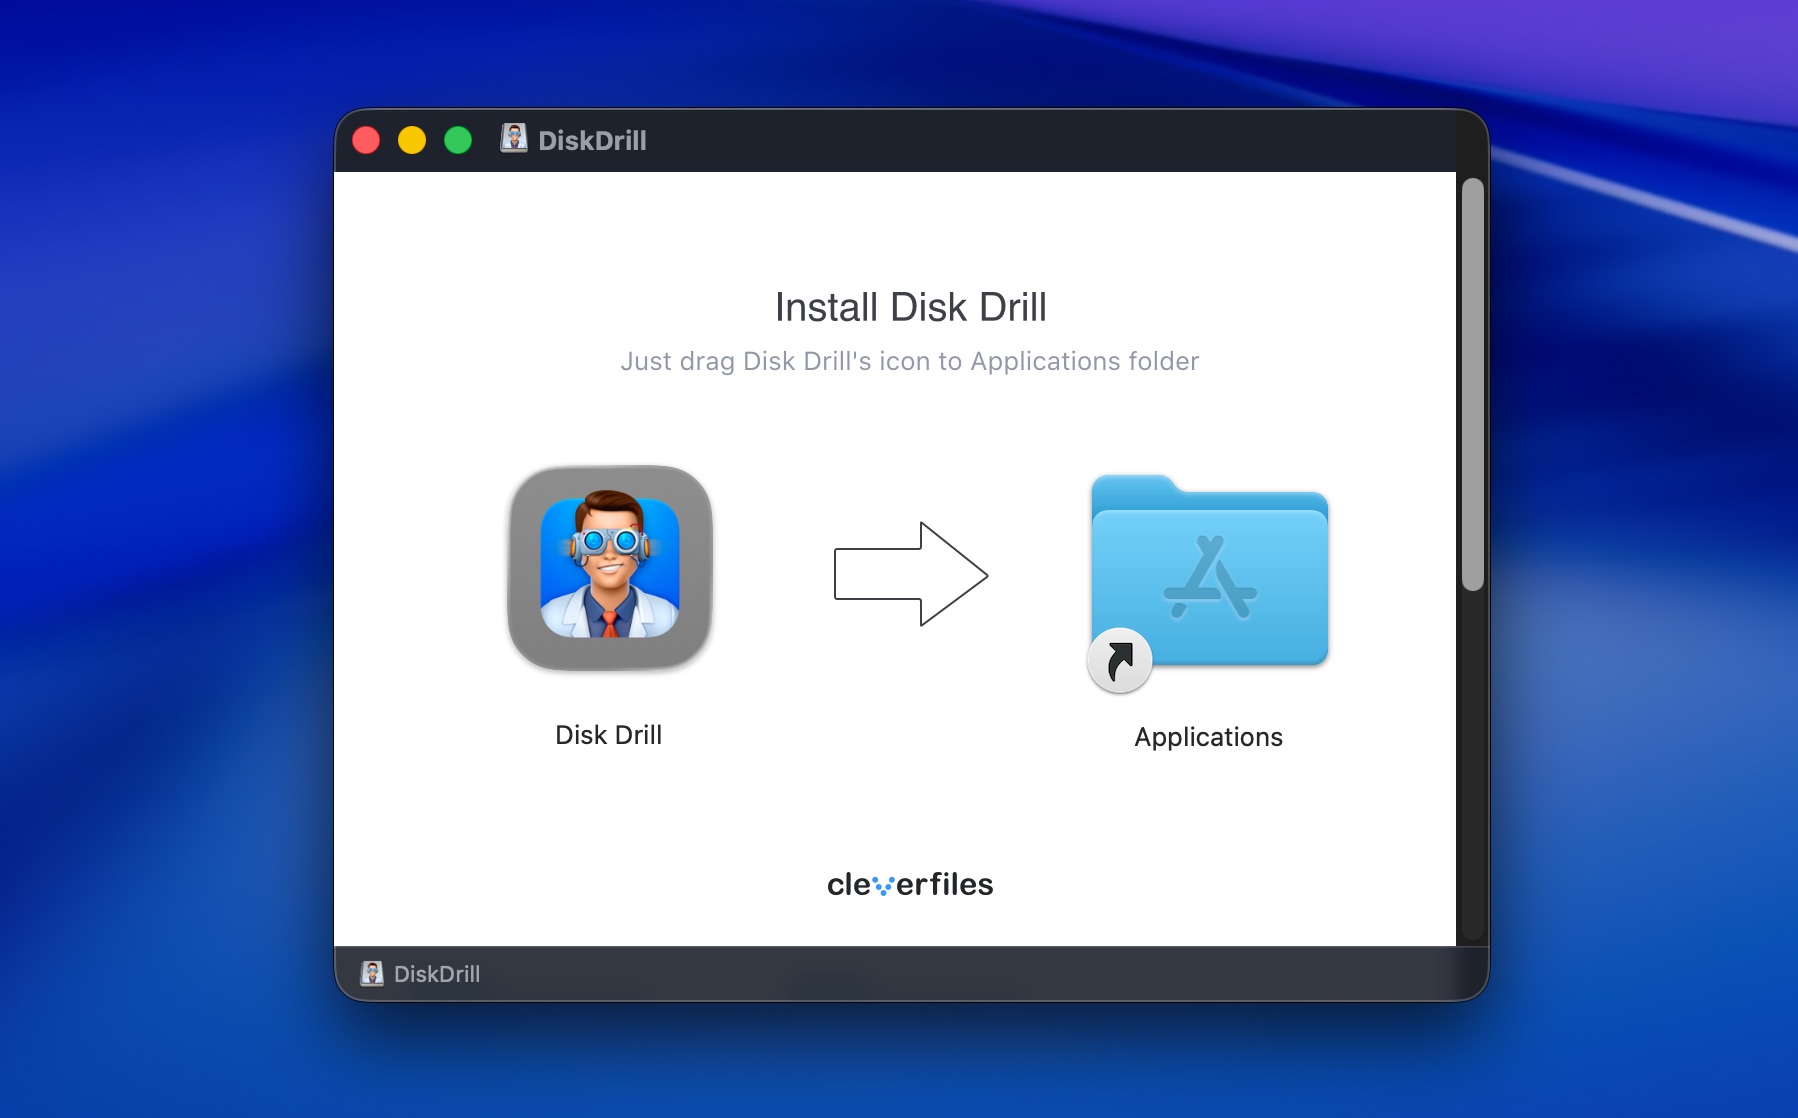Click the 'Disk Drill' label under the app icon
Viewport: 1798px width, 1118px height.
pos(609,735)
